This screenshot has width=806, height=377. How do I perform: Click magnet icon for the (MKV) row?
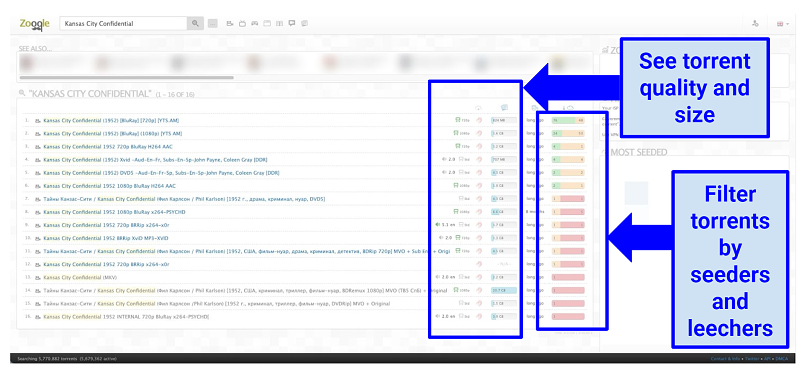pyautogui.click(x=479, y=277)
